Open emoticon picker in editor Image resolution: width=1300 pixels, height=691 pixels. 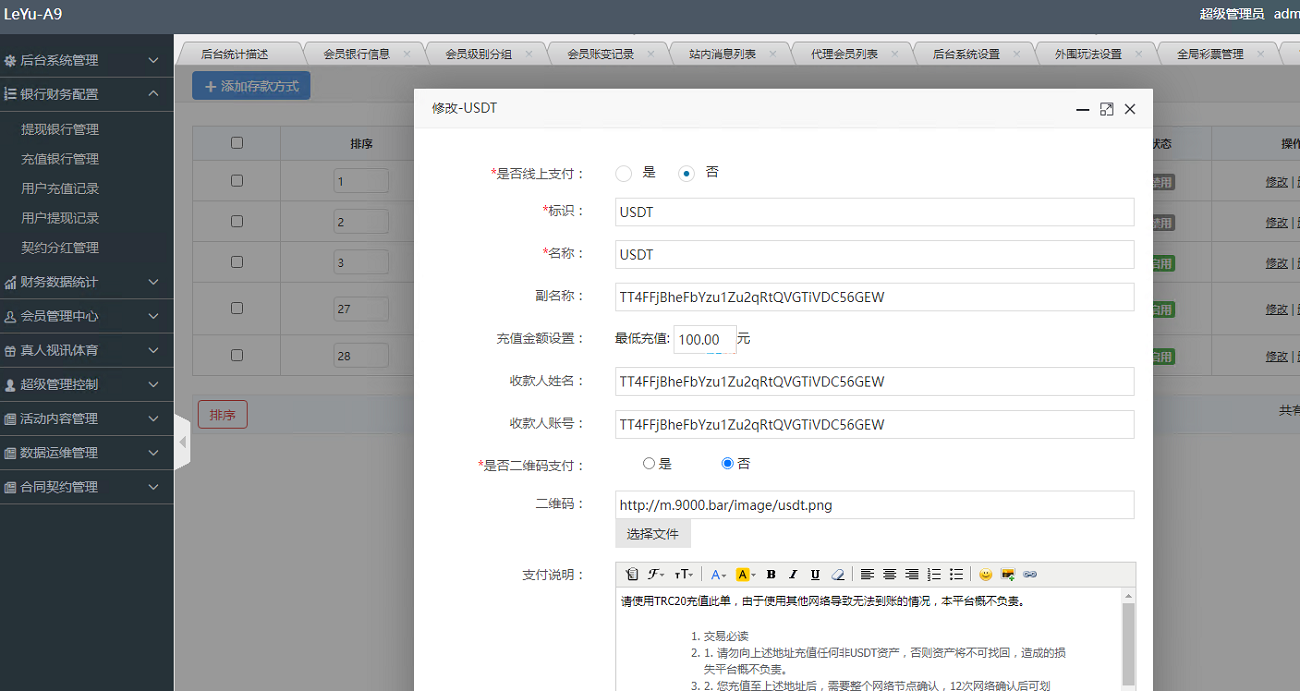pos(985,574)
